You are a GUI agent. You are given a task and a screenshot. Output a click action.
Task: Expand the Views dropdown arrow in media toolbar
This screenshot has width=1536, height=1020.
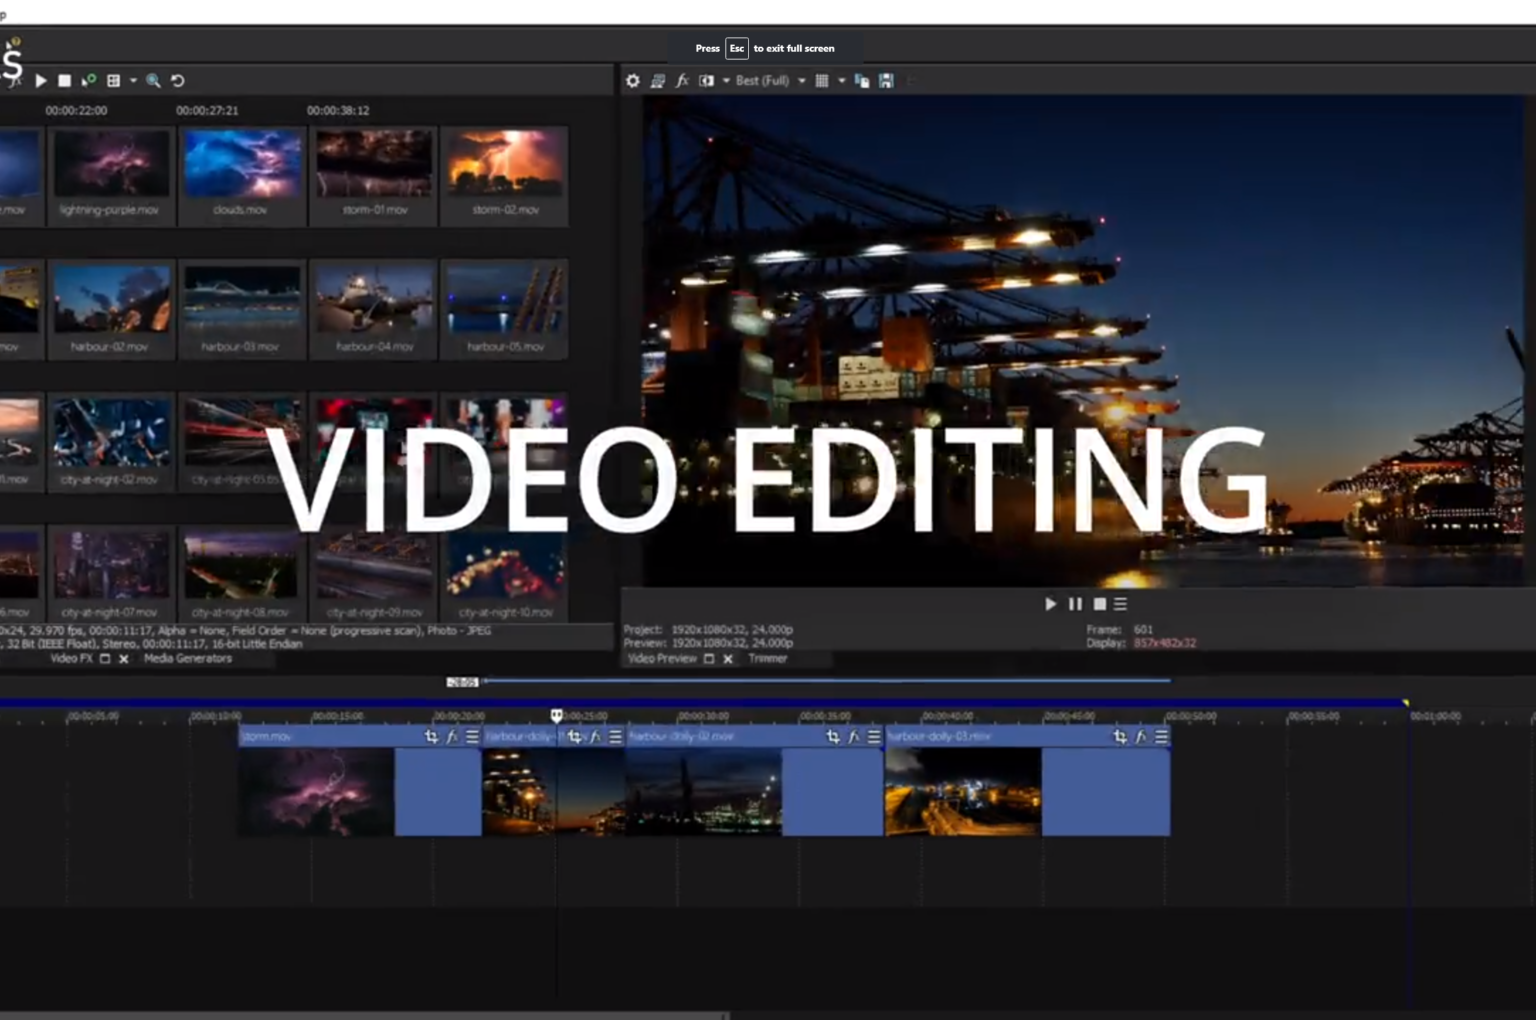tap(133, 81)
